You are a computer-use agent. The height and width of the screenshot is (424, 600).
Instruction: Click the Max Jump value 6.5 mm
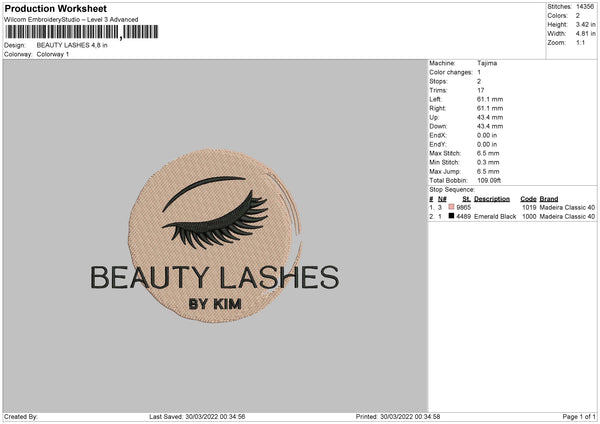[488, 172]
